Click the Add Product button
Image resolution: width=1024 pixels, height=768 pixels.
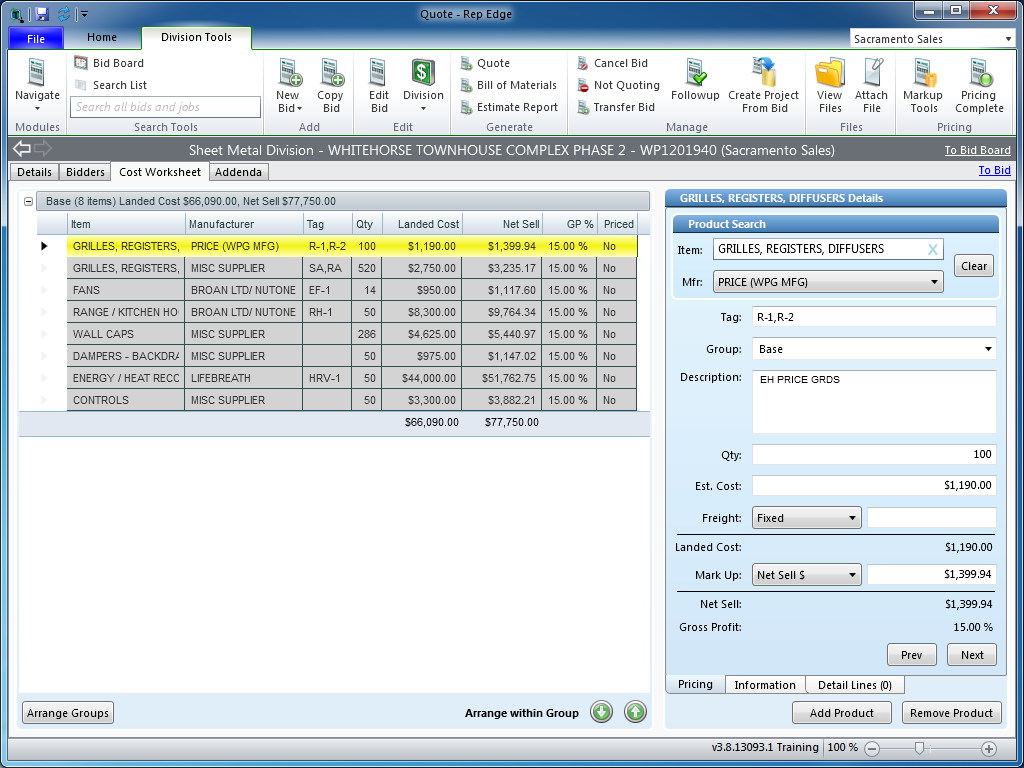click(841, 713)
